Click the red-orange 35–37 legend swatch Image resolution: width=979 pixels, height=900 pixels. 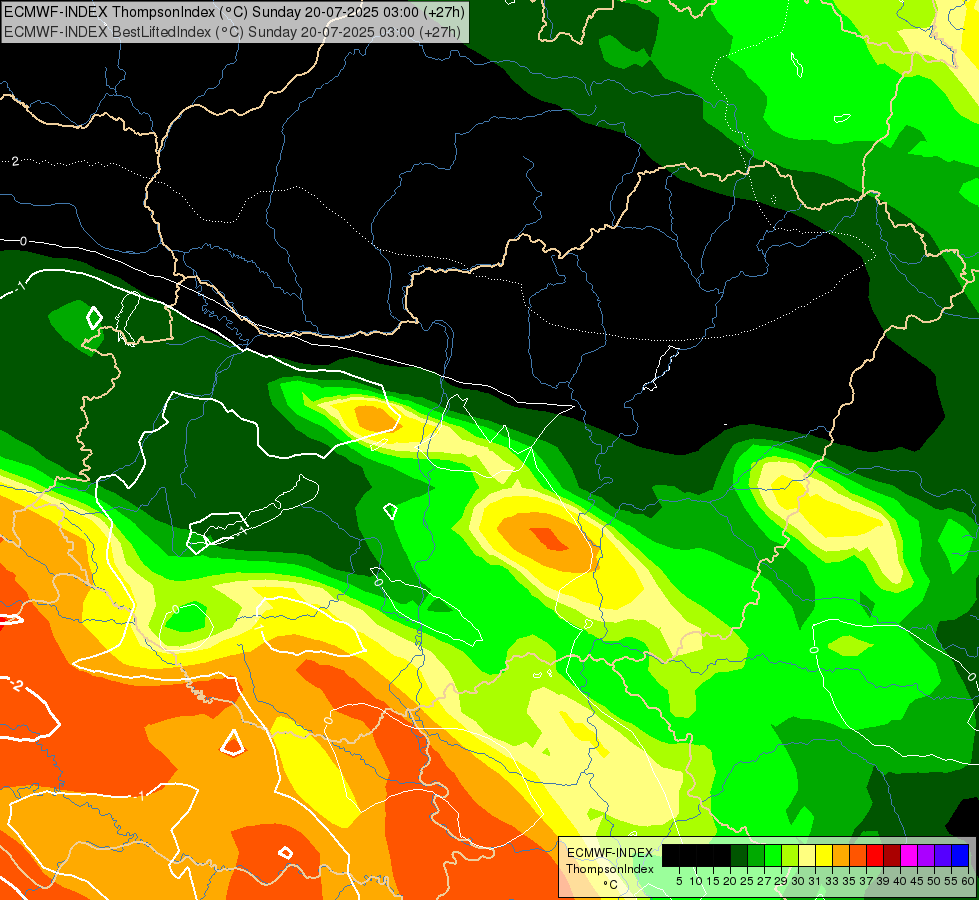tap(858, 855)
